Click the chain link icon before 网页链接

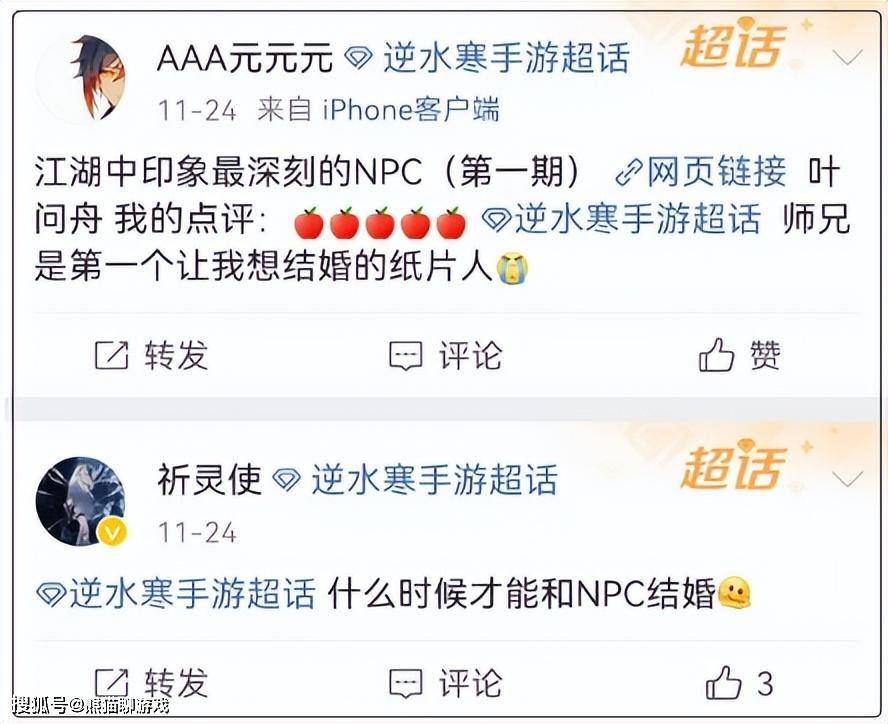(x=629, y=172)
